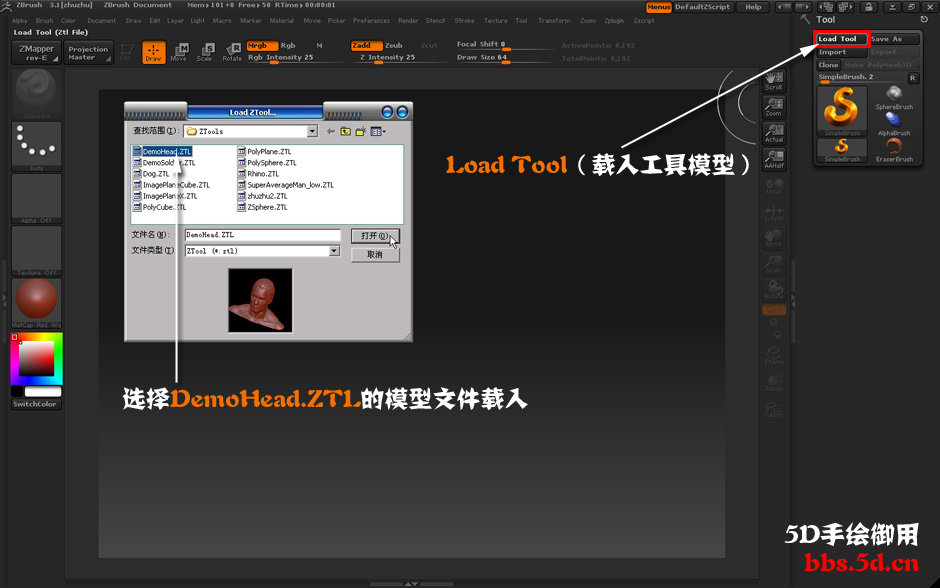Click the file name input field
The image size is (940, 588).
tap(263, 235)
